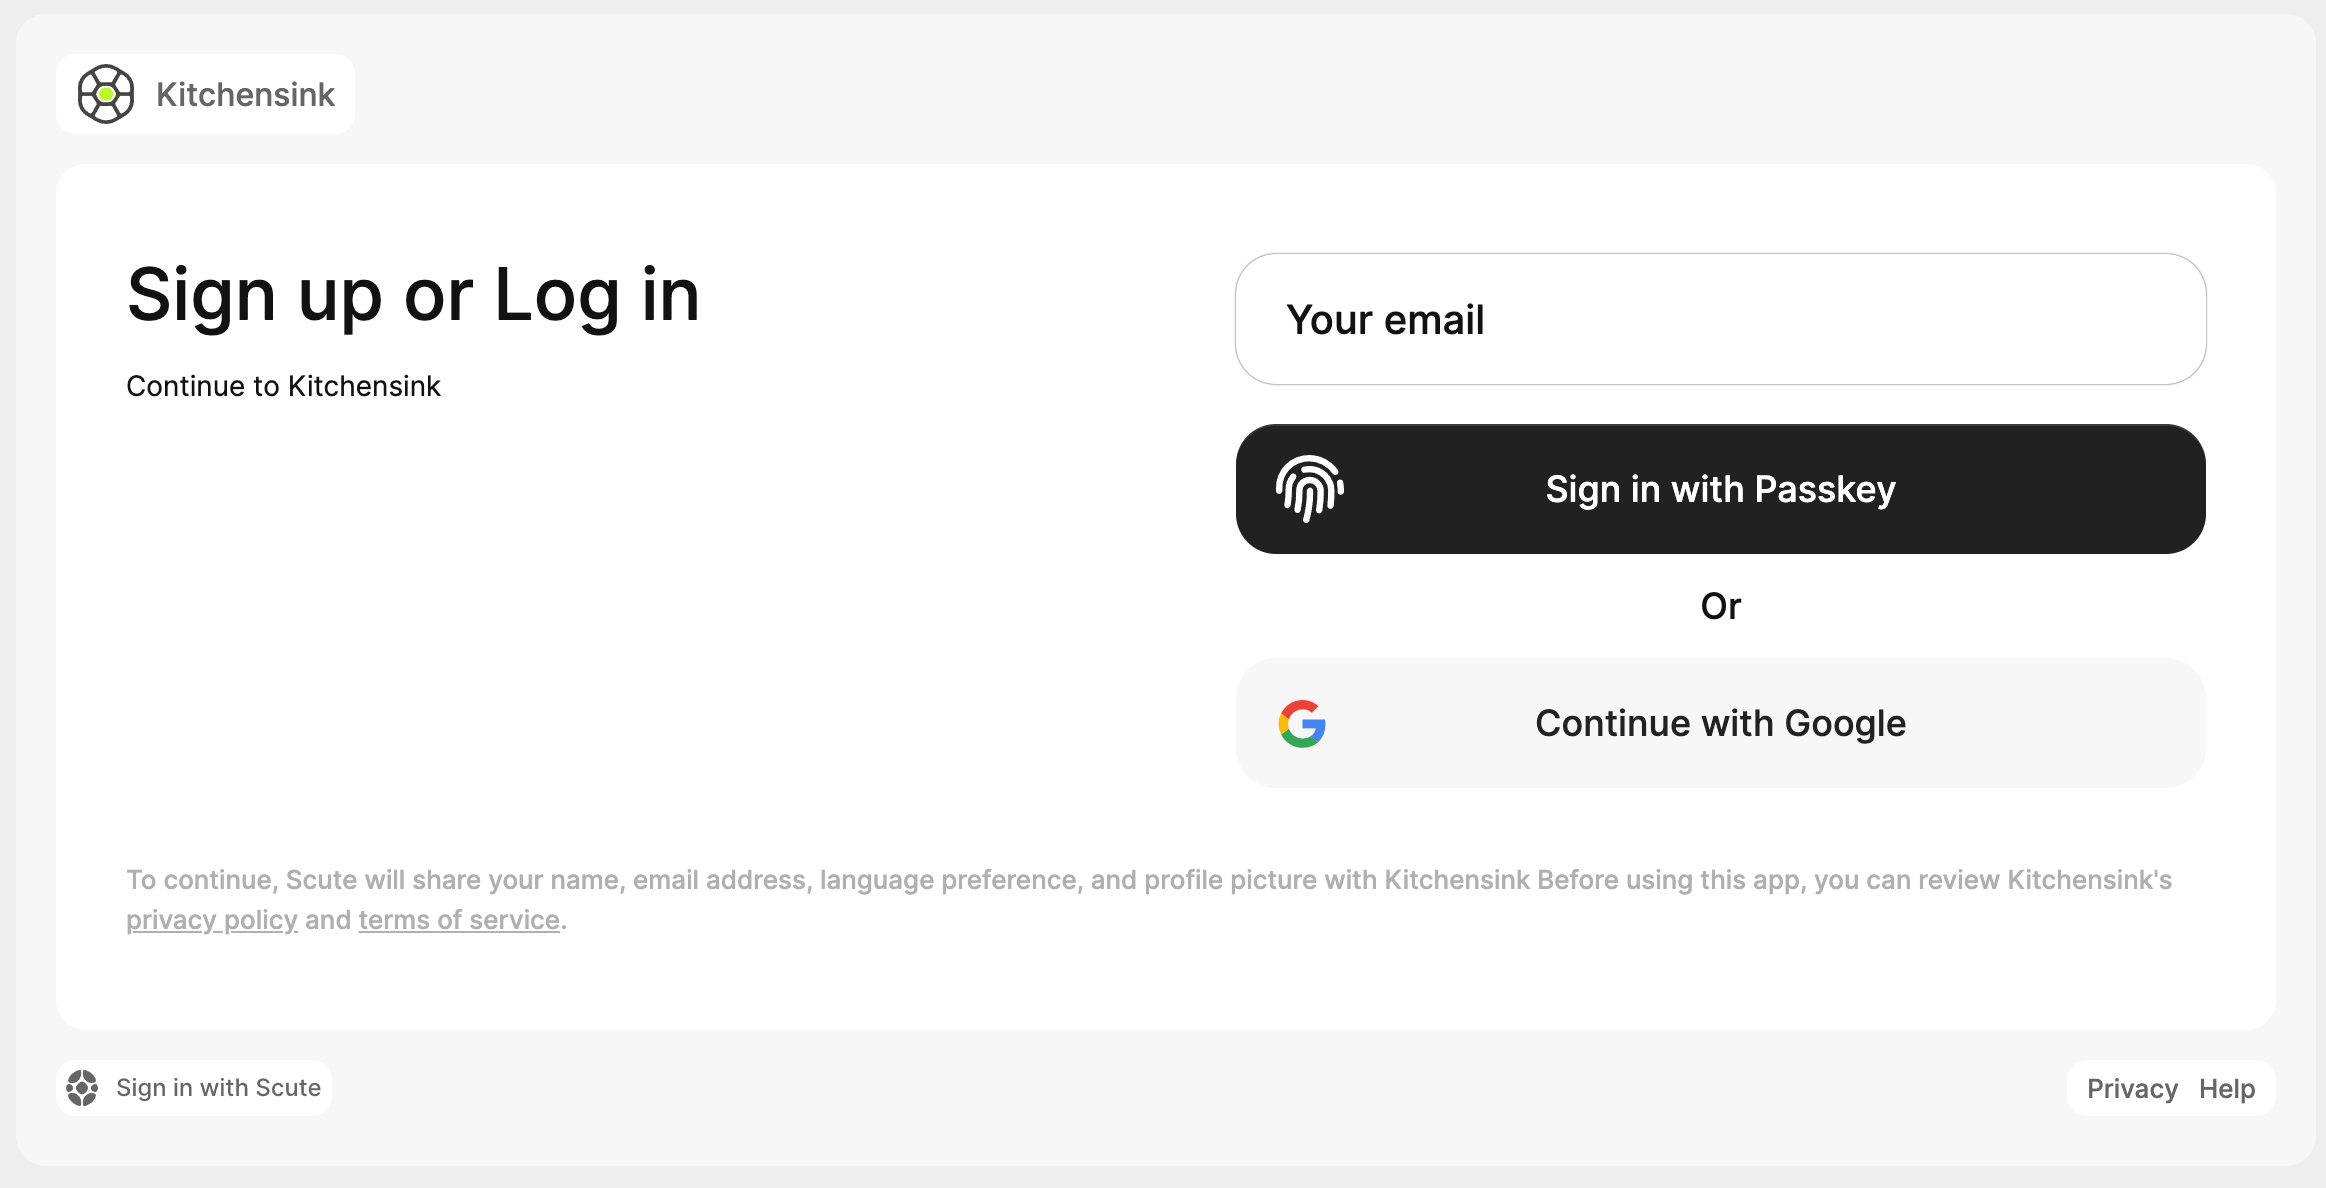2326x1188 pixels.
Task: Click the Passkey button's text label
Action: (x=1720, y=489)
